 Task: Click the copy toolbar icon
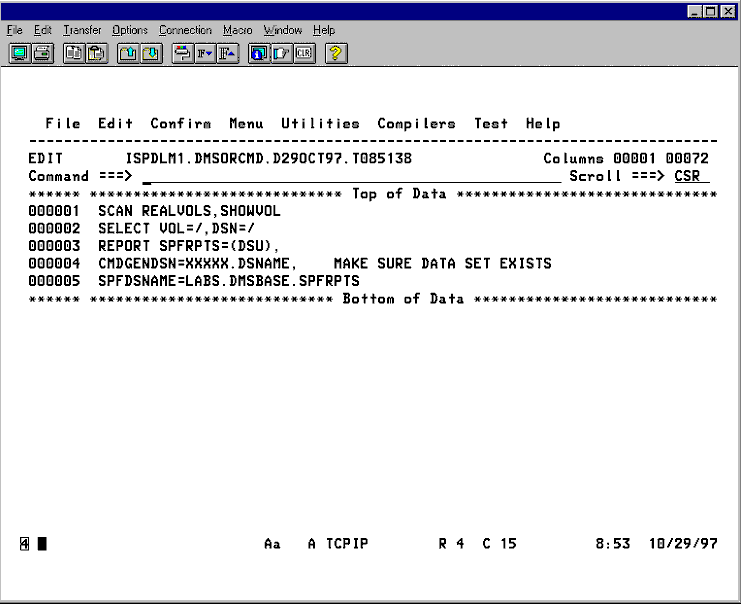tap(73, 53)
